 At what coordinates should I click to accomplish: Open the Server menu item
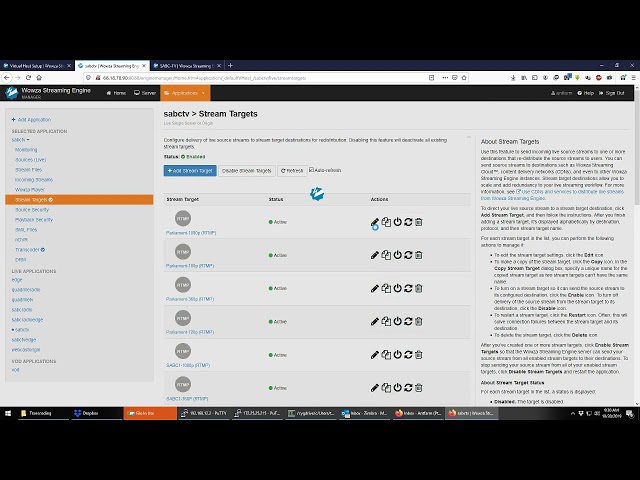pyautogui.click(x=145, y=93)
